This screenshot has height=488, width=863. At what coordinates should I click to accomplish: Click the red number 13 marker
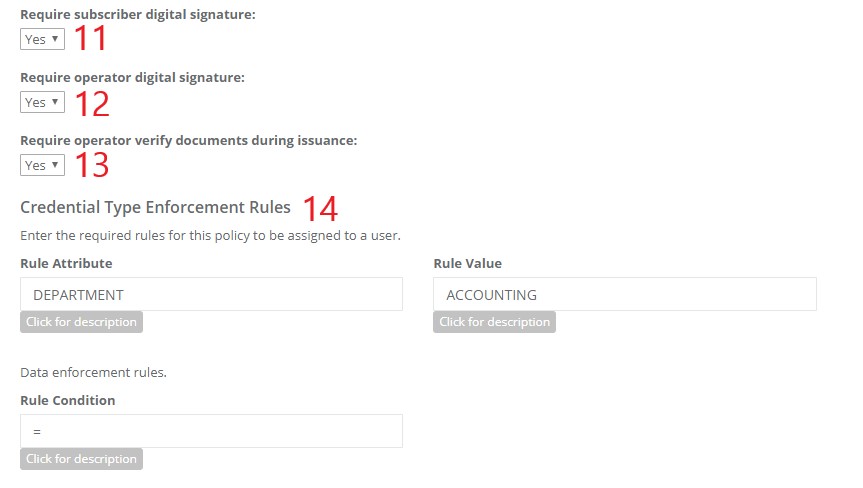(92, 165)
